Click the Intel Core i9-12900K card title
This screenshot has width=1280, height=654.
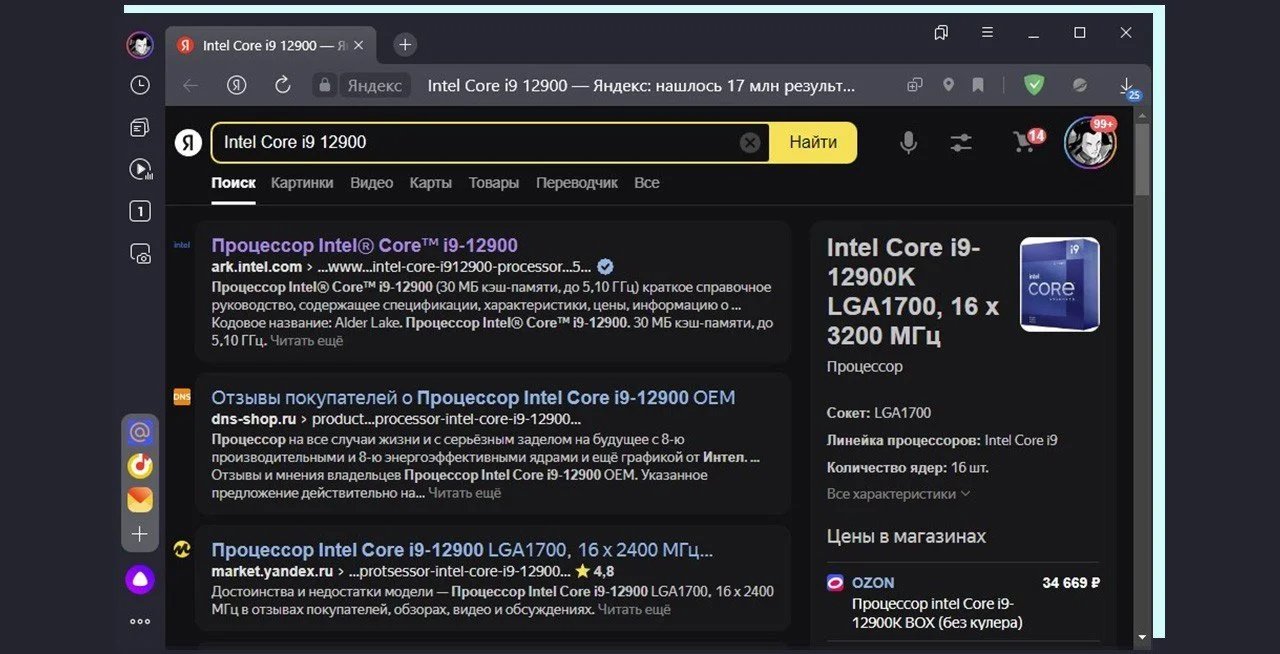[913, 291]
